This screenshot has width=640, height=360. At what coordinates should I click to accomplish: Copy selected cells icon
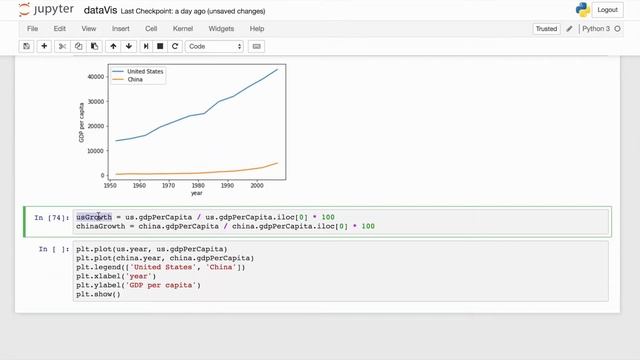coord(78,46)
